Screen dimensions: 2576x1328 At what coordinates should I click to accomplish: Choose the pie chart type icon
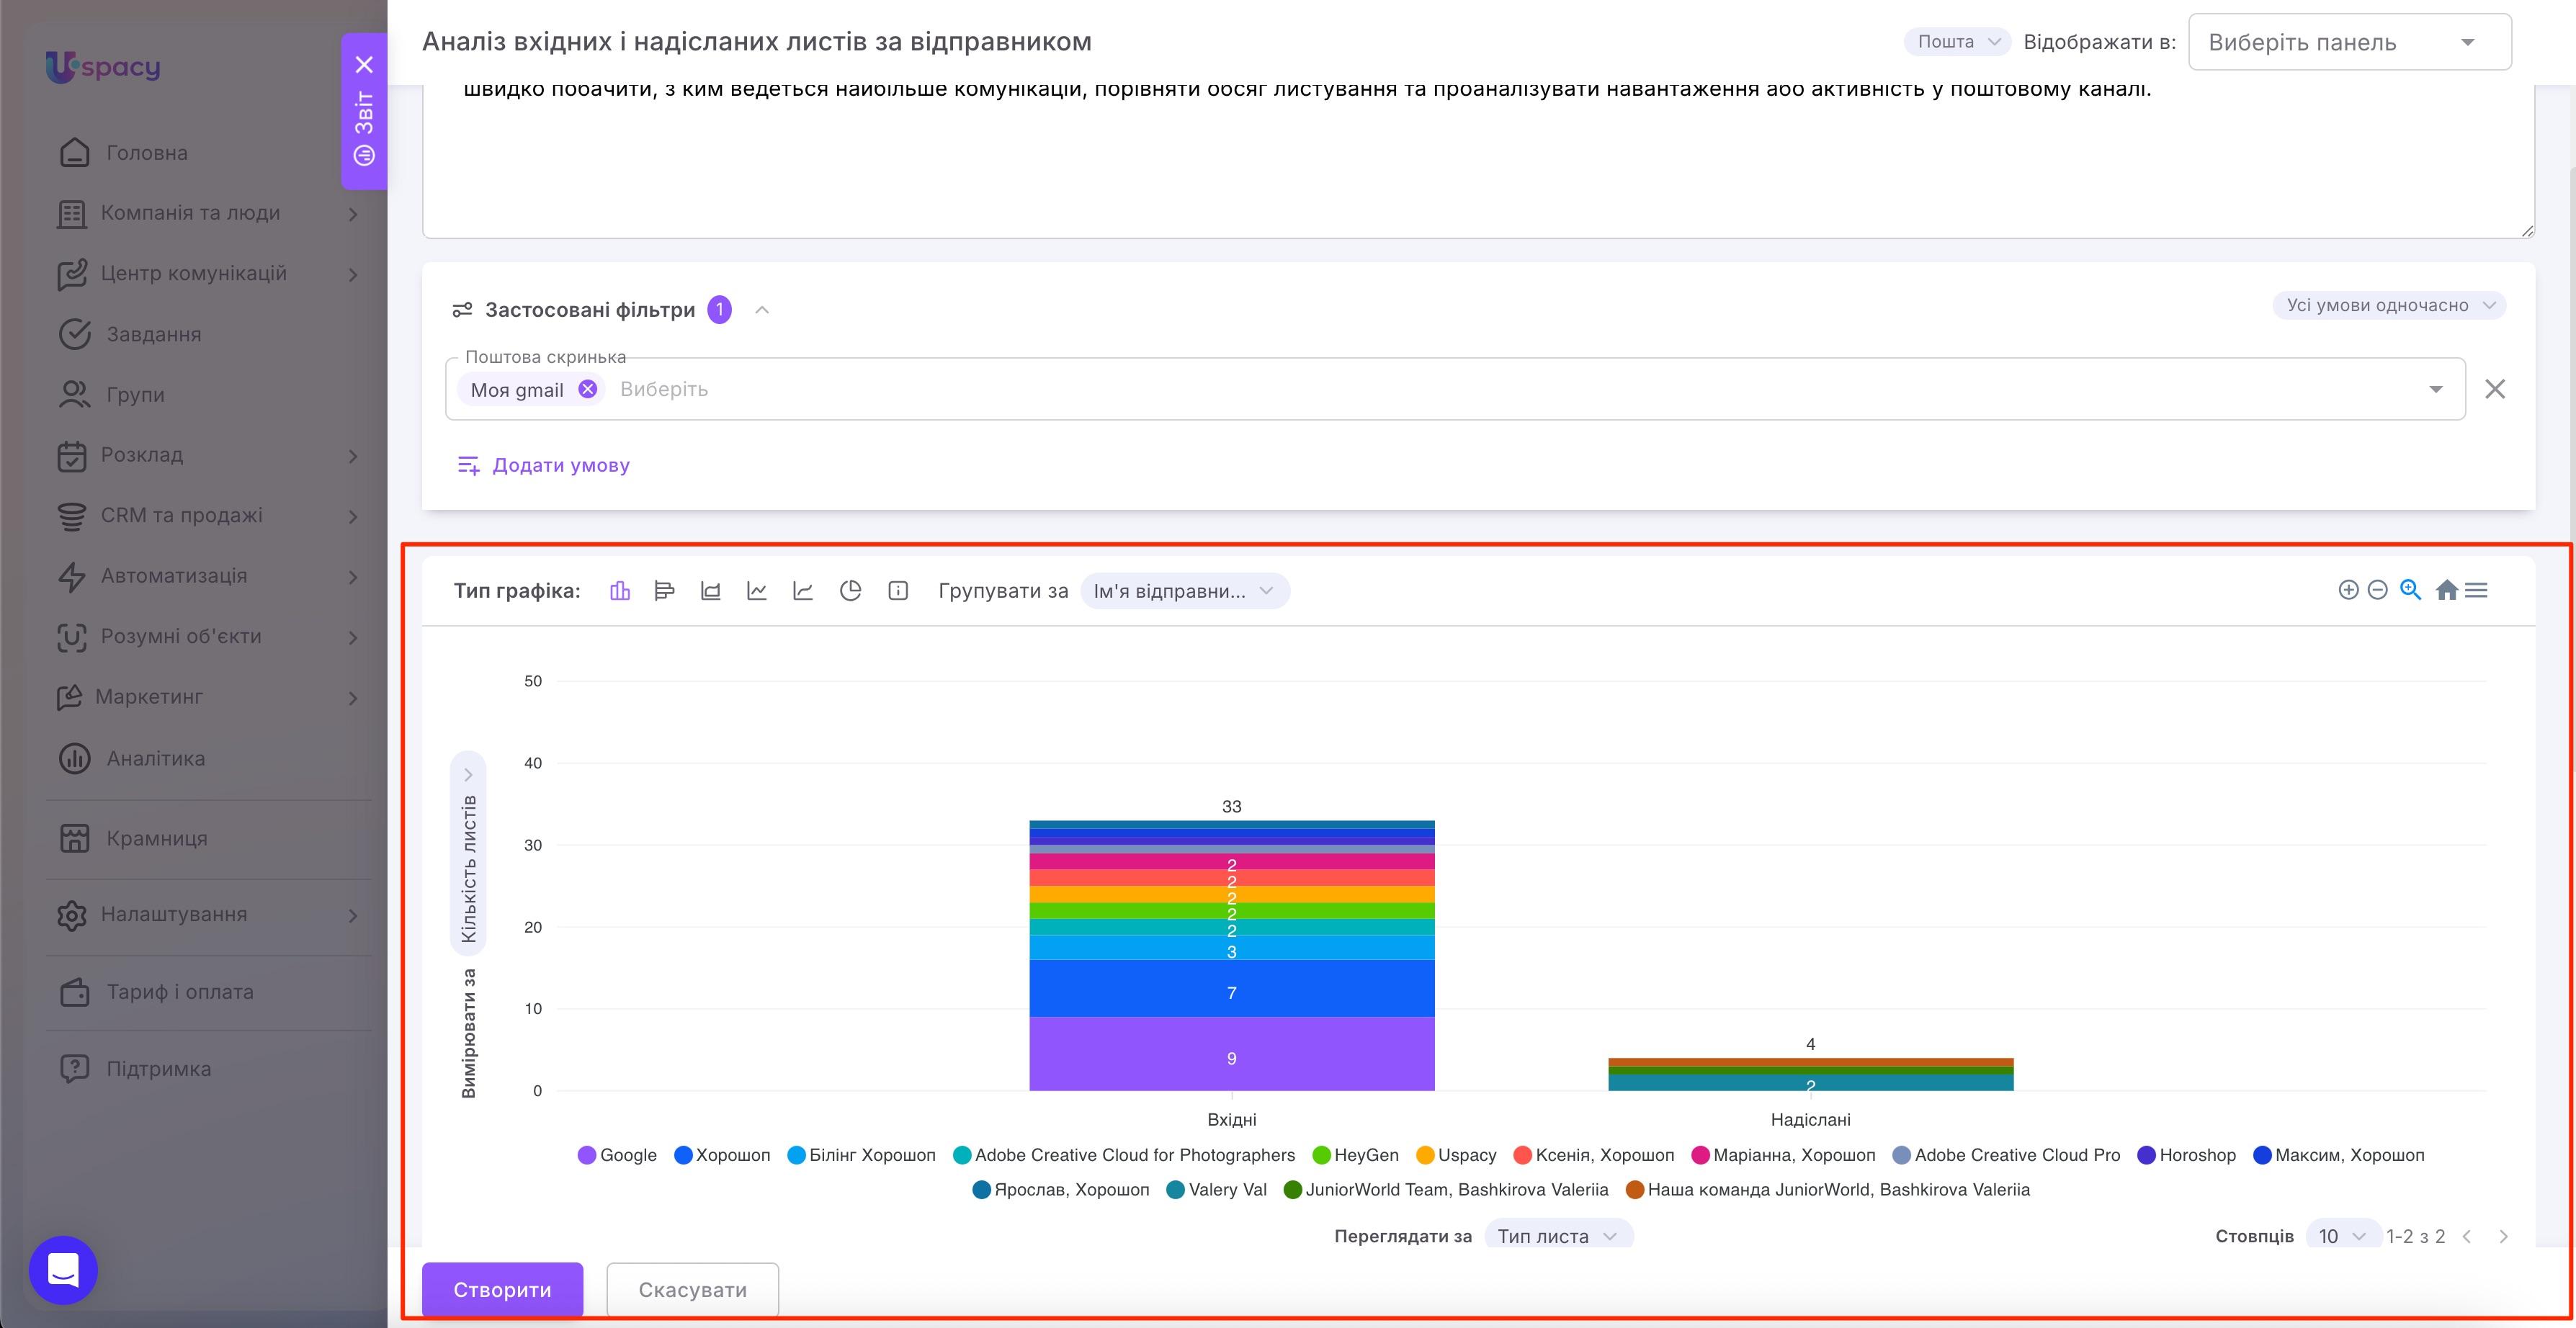850,591
